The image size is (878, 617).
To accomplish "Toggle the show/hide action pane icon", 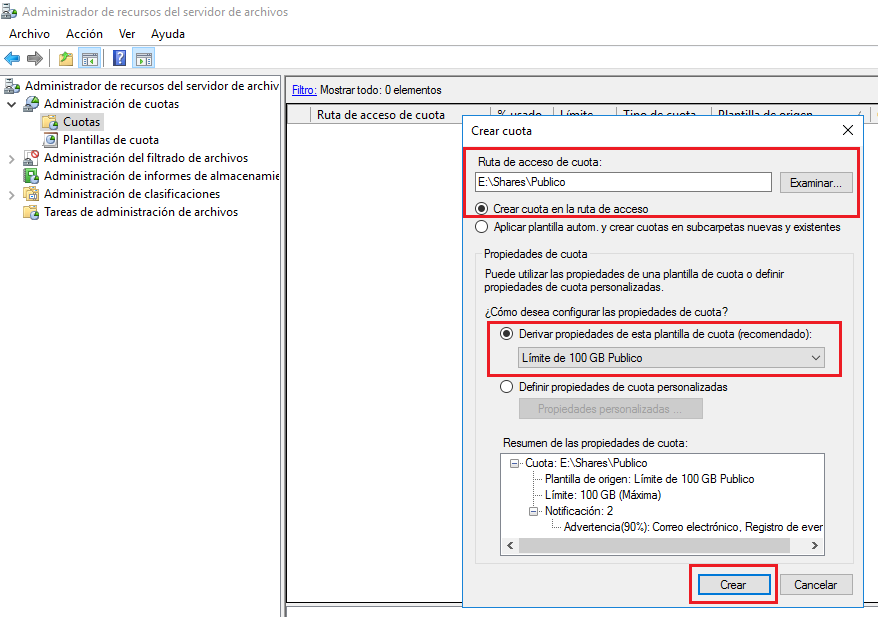I will pos(144,58).
